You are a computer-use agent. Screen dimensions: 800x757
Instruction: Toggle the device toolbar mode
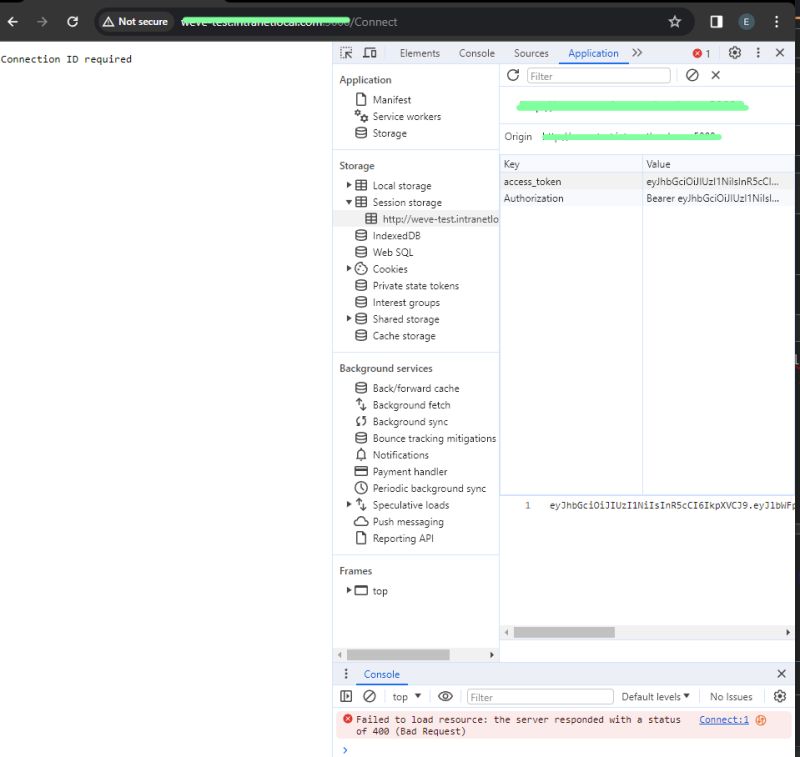point(367,53)
